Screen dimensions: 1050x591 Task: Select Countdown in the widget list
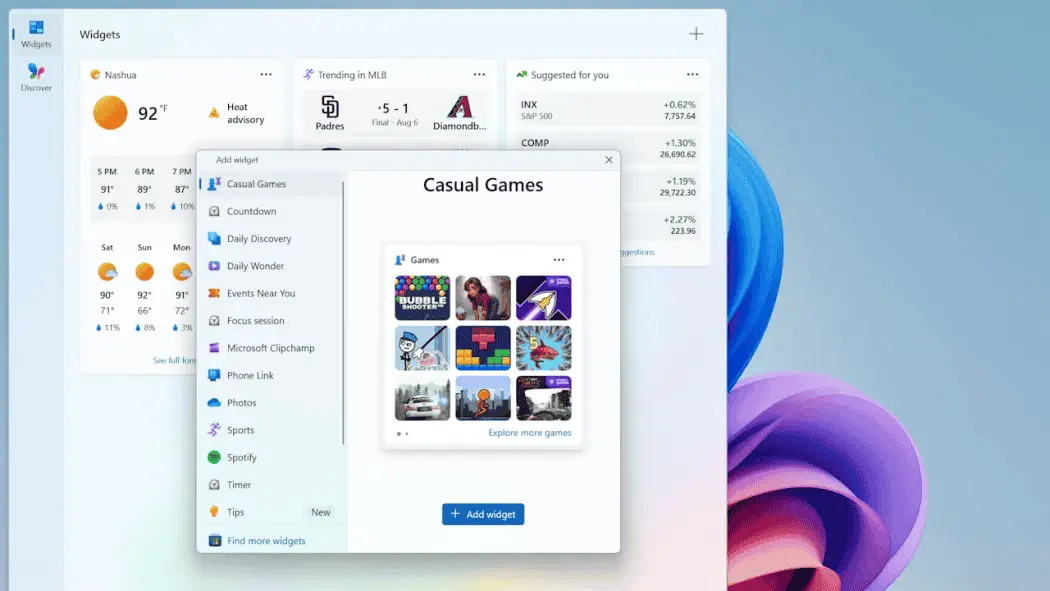pyautogui.click(x=271, y=211)
